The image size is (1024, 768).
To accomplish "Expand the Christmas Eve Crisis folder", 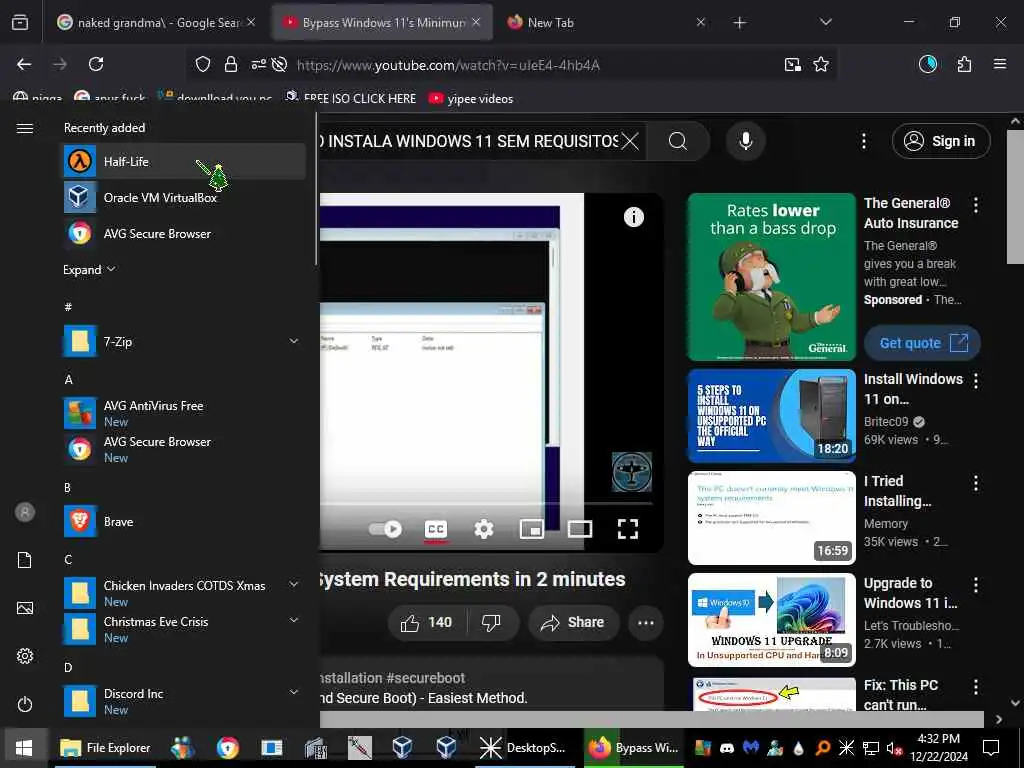I will [x=184, y=629].
